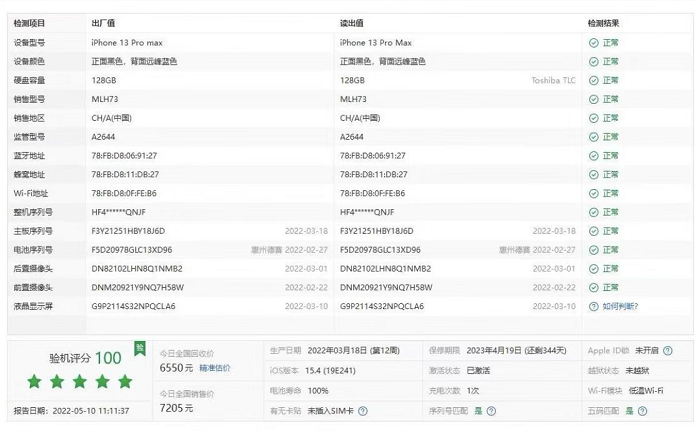Select 78:FB:D8:0F:FE:B6 in the 出厂值 column
The height and width of the screenshot is (434, 696).
pos(124,193)
